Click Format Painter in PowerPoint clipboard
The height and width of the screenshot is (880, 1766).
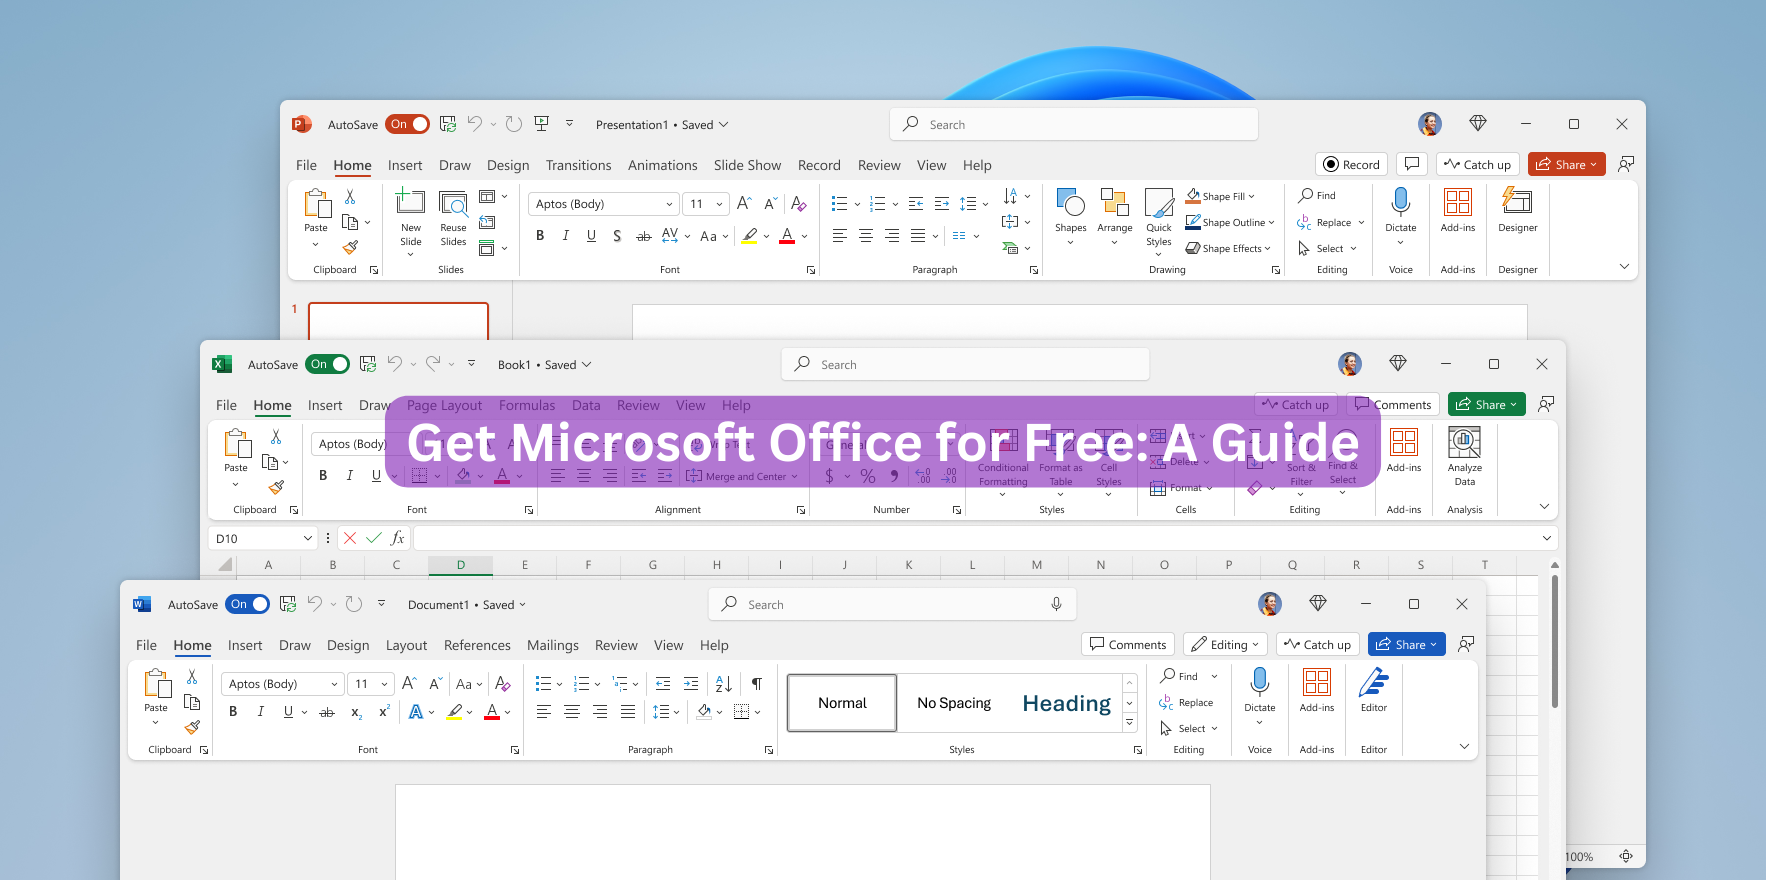click(x=350, y=247)
